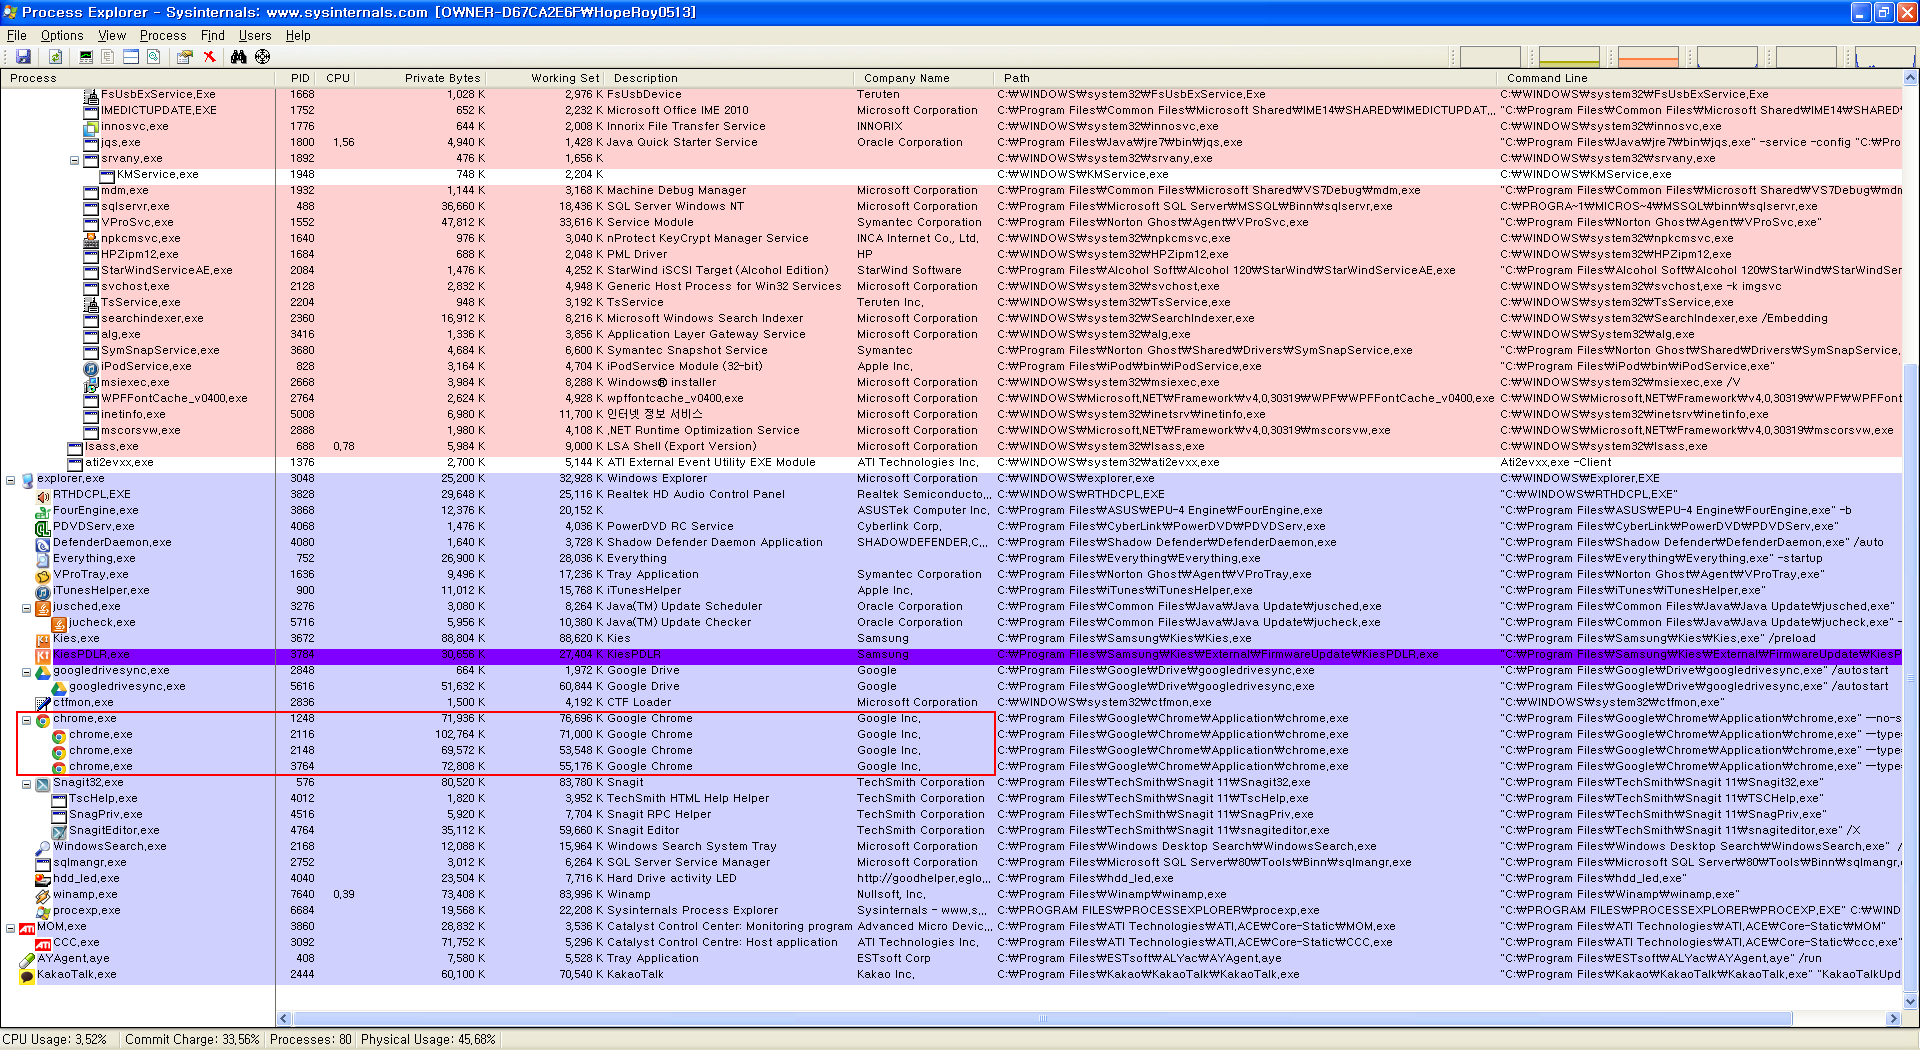Screen dimensions: 1920x1050
Task: Click the red X Kill Process icon
Action: [x=209, y=57]
